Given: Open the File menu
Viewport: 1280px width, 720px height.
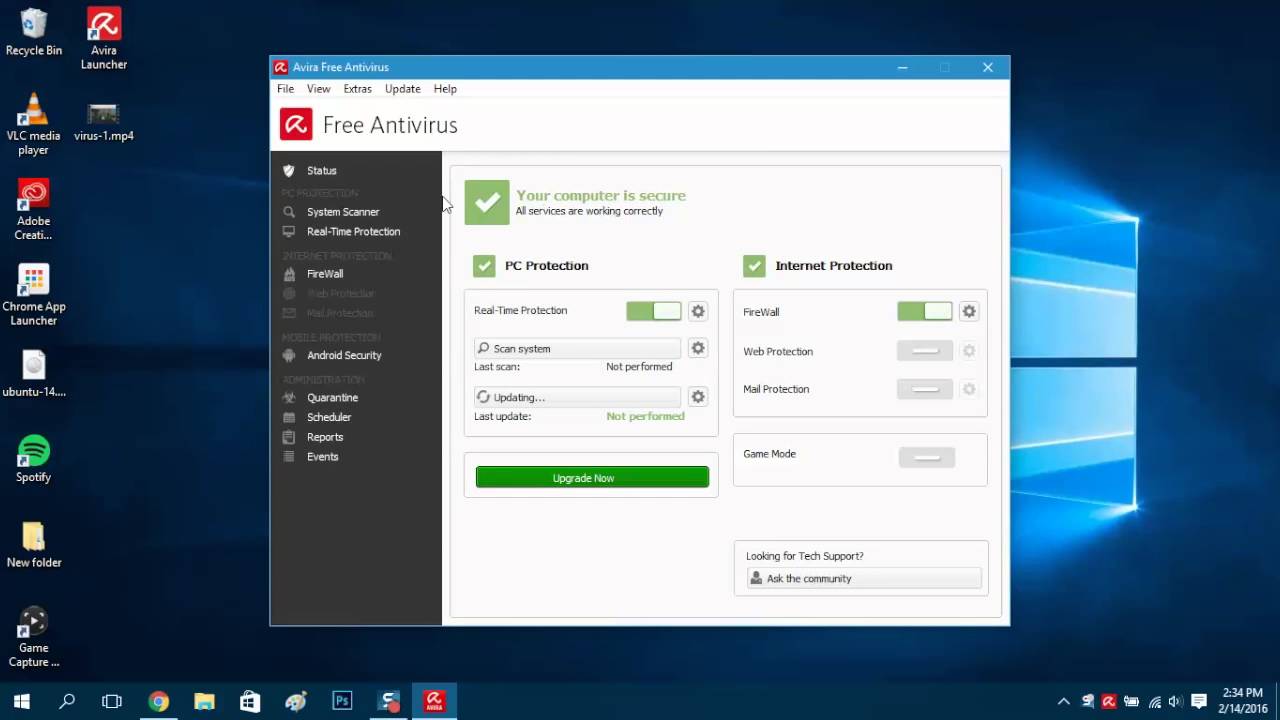Looking at the screenshot, I should click(x=285, y=89).
